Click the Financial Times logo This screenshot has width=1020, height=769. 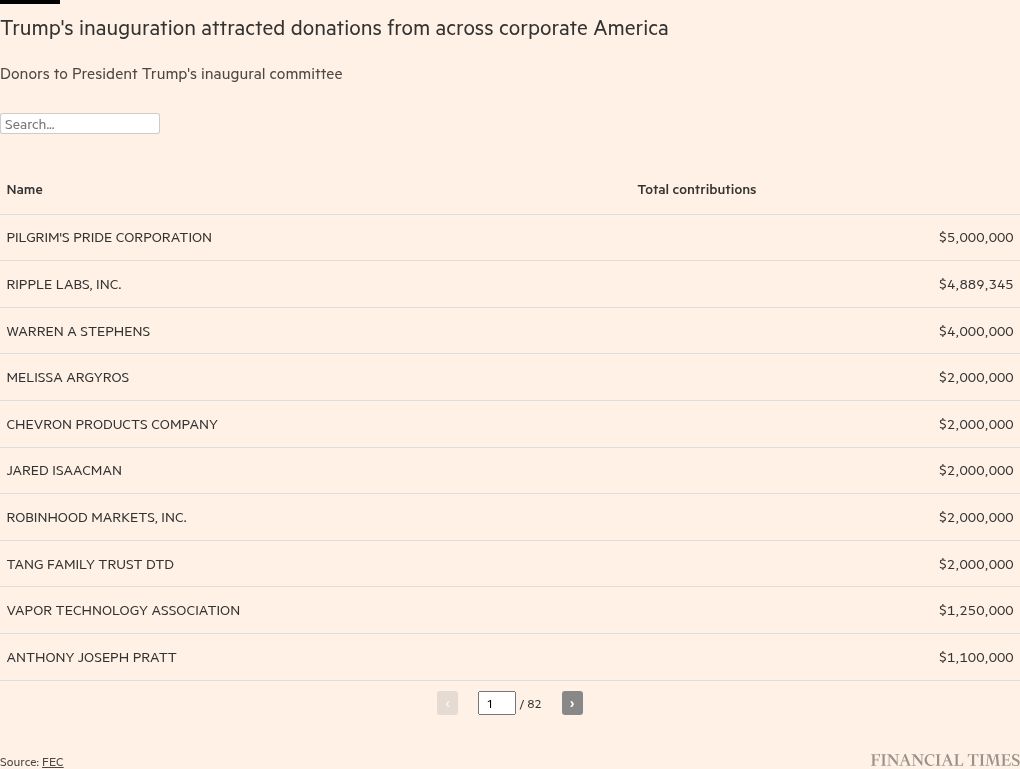(x=945, y=760)
